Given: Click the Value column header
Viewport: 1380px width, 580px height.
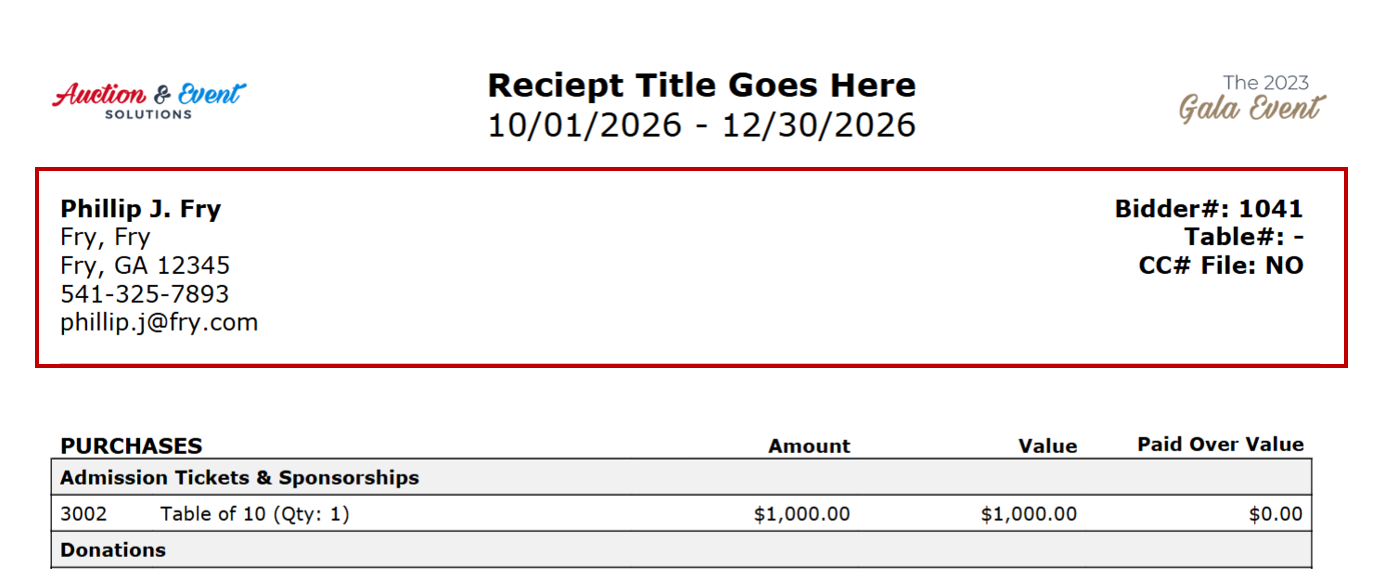Looking at the screenshot, I should coord(1047,446).
